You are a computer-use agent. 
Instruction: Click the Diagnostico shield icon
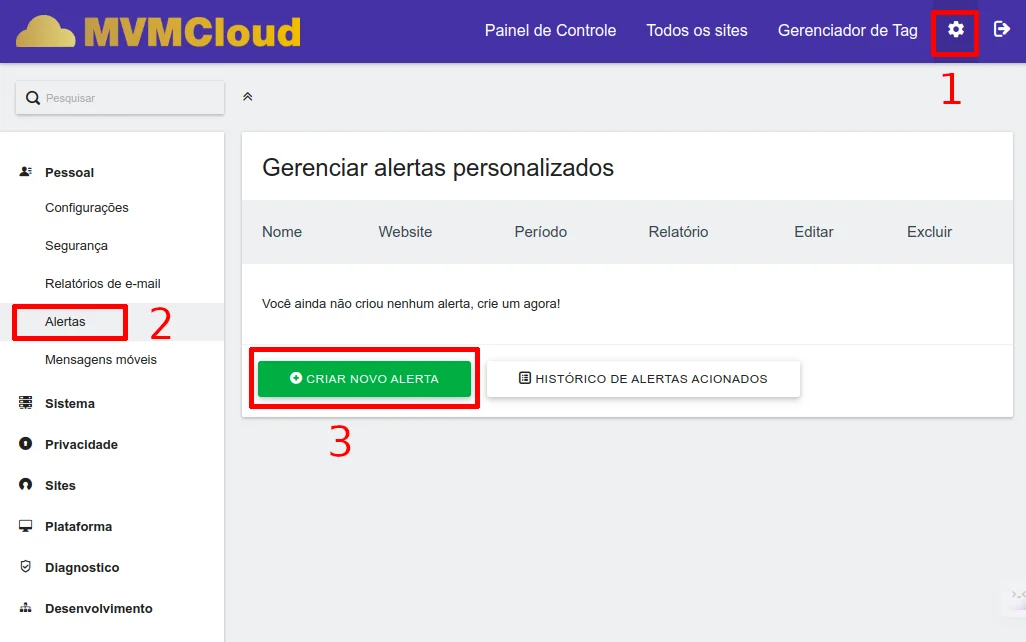pos(26,567)
